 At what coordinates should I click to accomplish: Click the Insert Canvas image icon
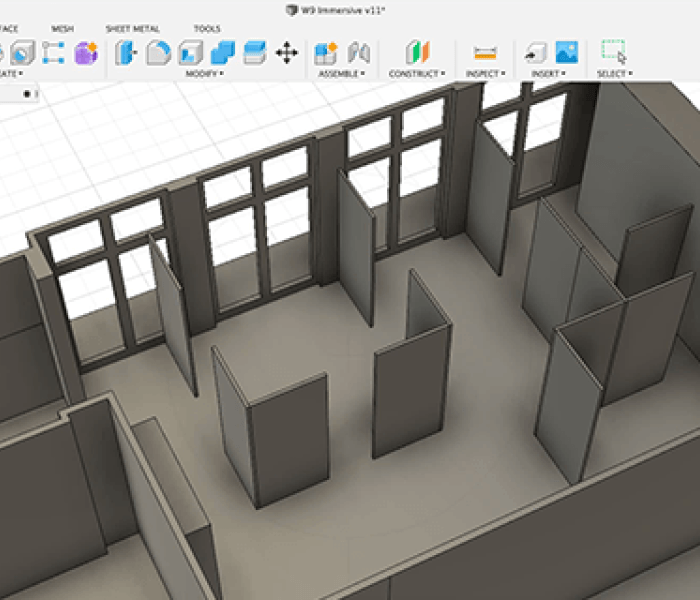pyautogui.click(x=567, y=52)
